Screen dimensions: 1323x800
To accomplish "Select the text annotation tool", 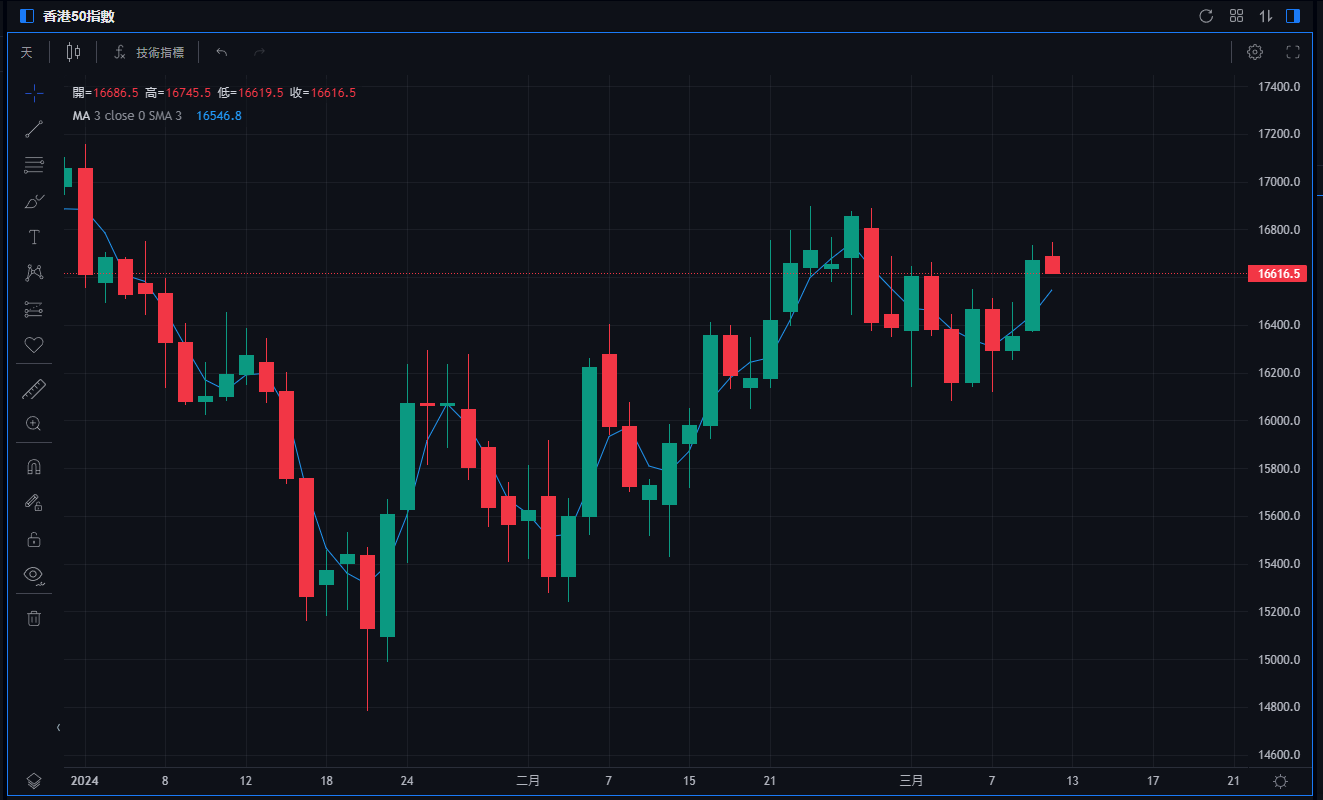I will (x=34, y=237).
